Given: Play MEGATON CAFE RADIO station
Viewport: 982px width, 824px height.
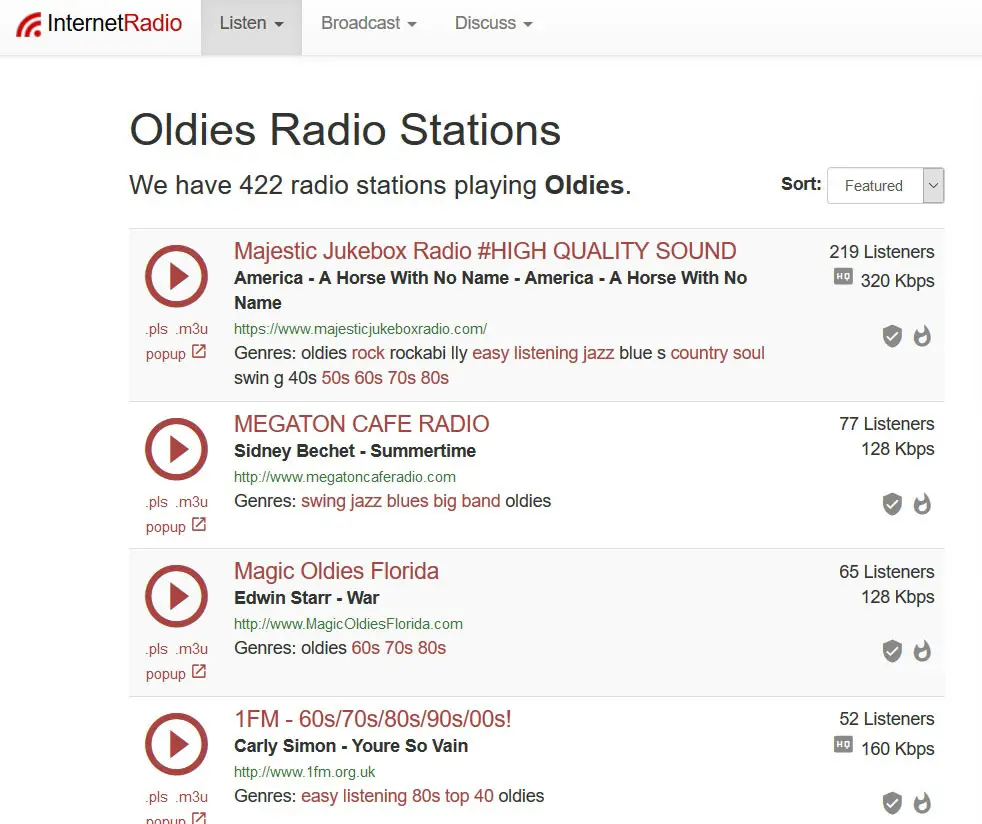Looking at the screenshot, I should pos(177,449).
